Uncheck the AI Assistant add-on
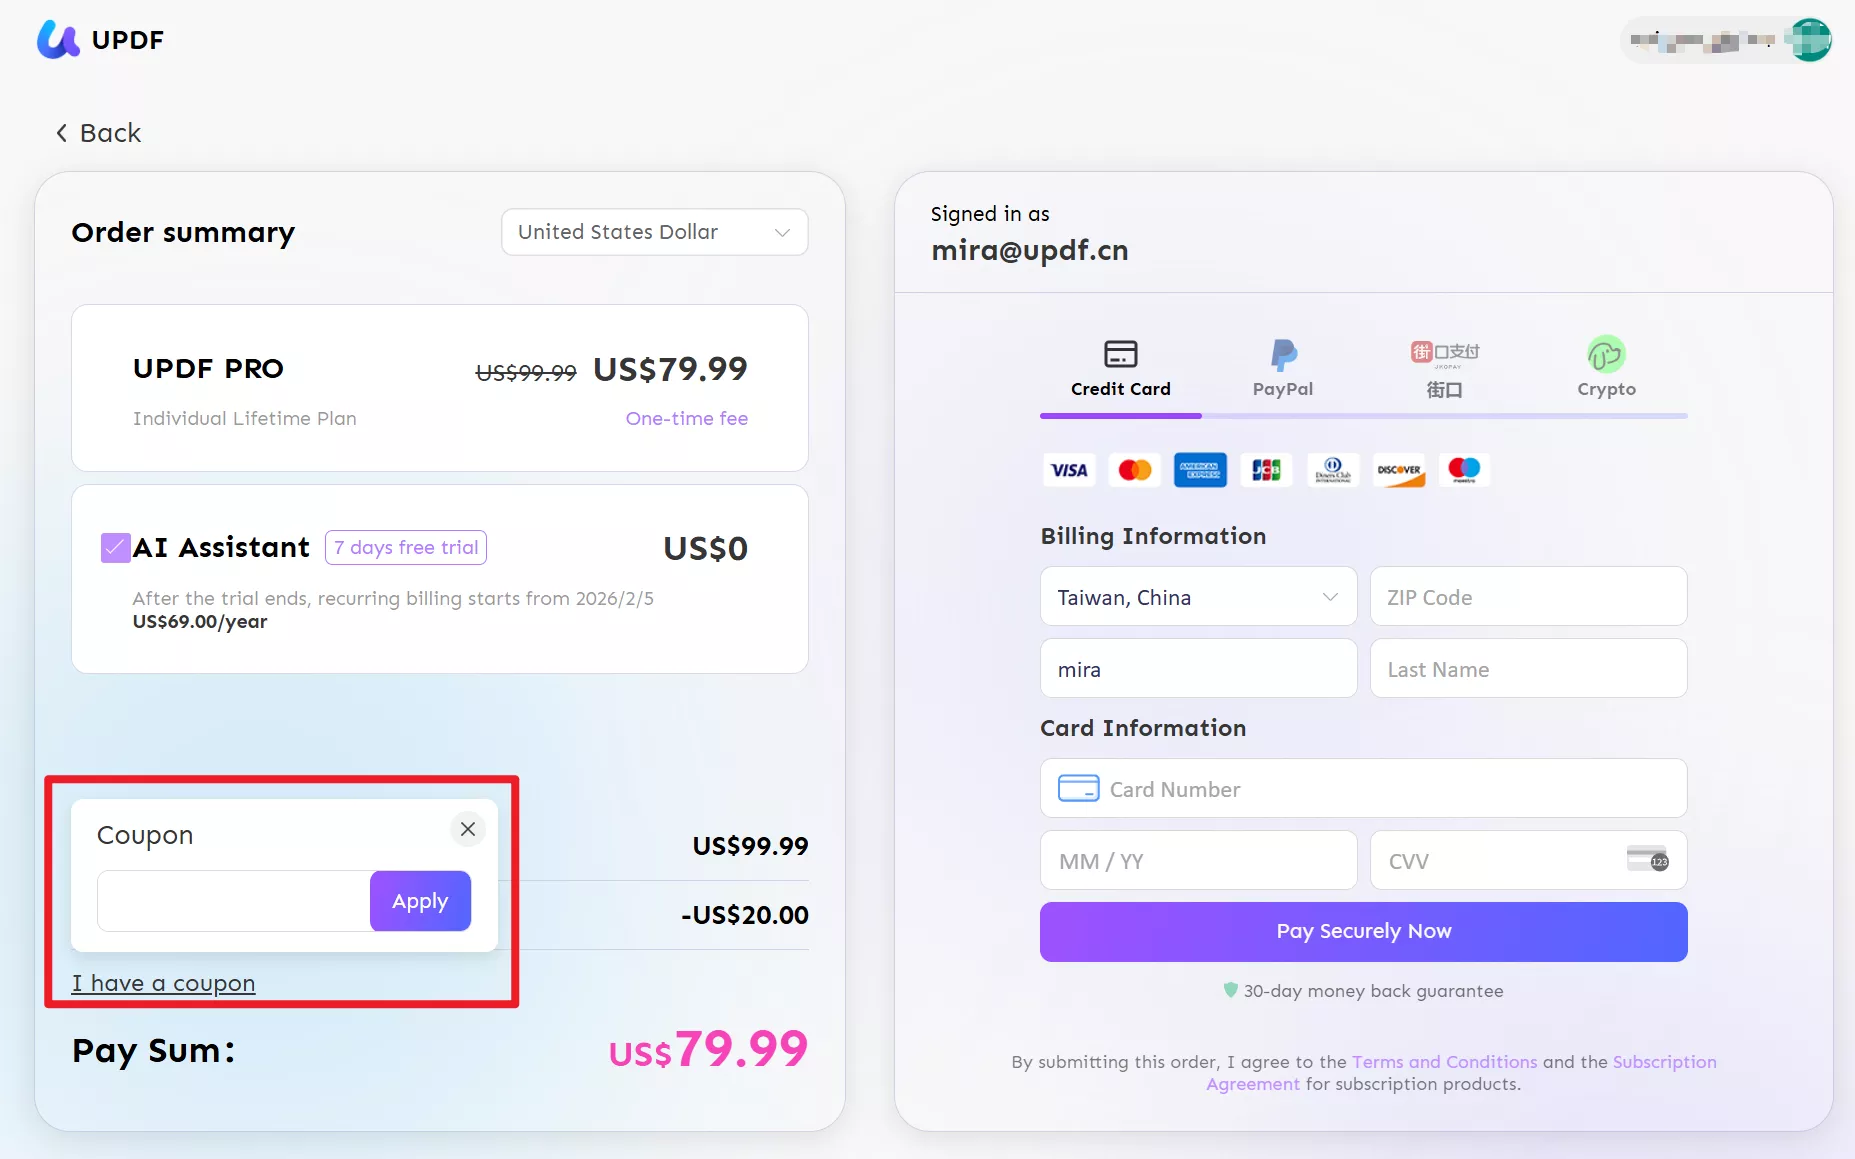The width and height of the screenshot is (1855, 1159). pos(115,547)
